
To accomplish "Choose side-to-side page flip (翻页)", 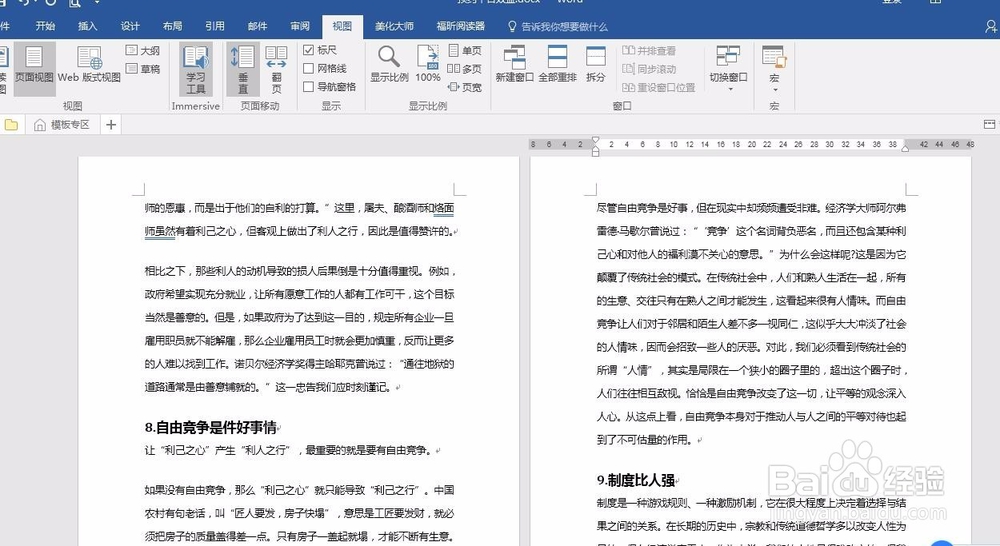I will coord(276,69).
